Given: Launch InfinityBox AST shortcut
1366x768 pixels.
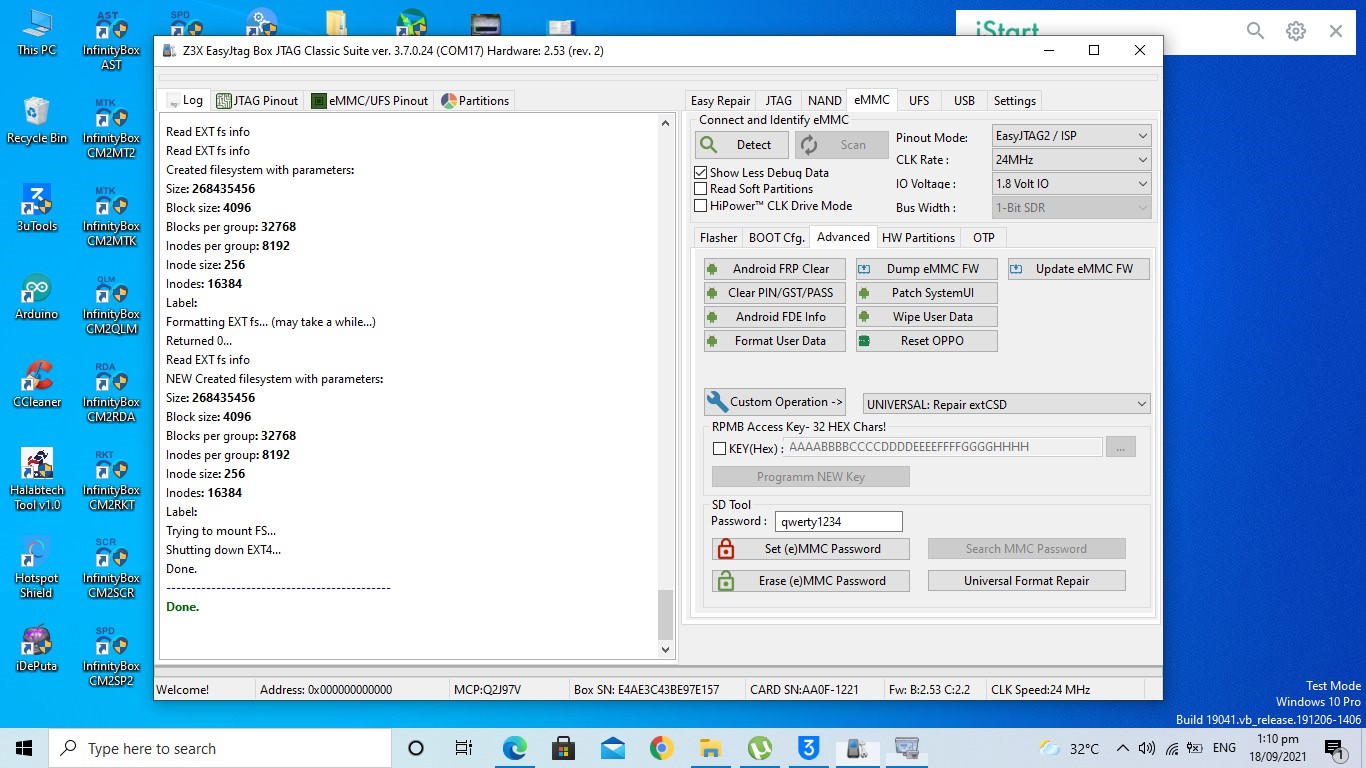Looking at the screenshot, I should [x=111, y=40].
